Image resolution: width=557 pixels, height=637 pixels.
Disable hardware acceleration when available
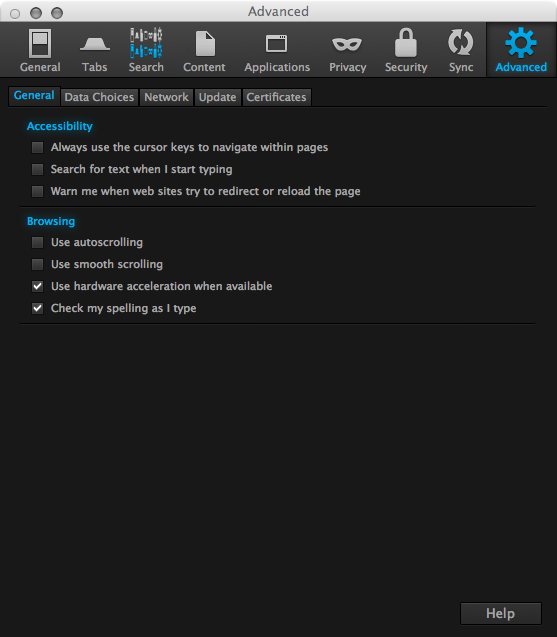pos(37,286)
